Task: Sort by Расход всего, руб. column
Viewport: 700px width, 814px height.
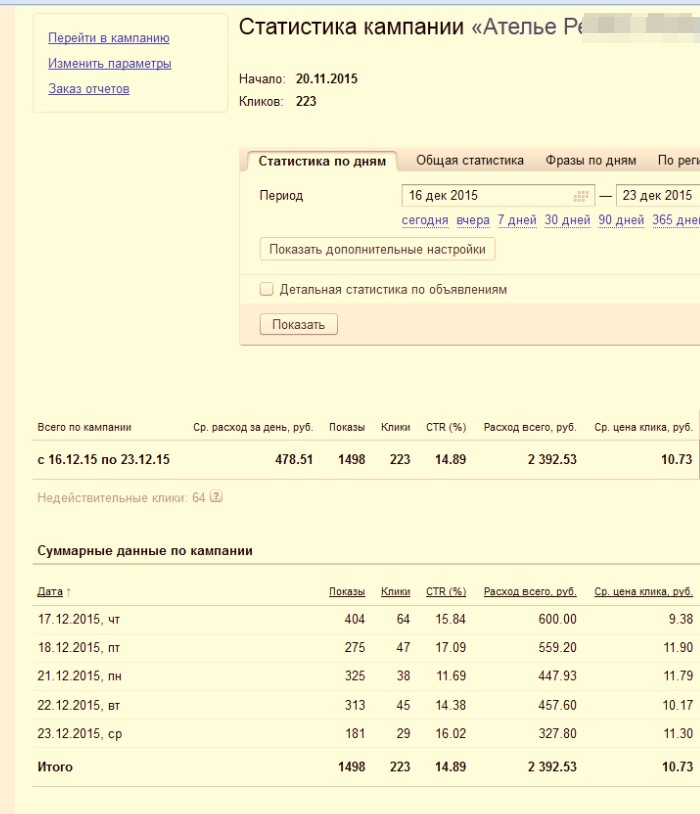Action: click(530, 592)
